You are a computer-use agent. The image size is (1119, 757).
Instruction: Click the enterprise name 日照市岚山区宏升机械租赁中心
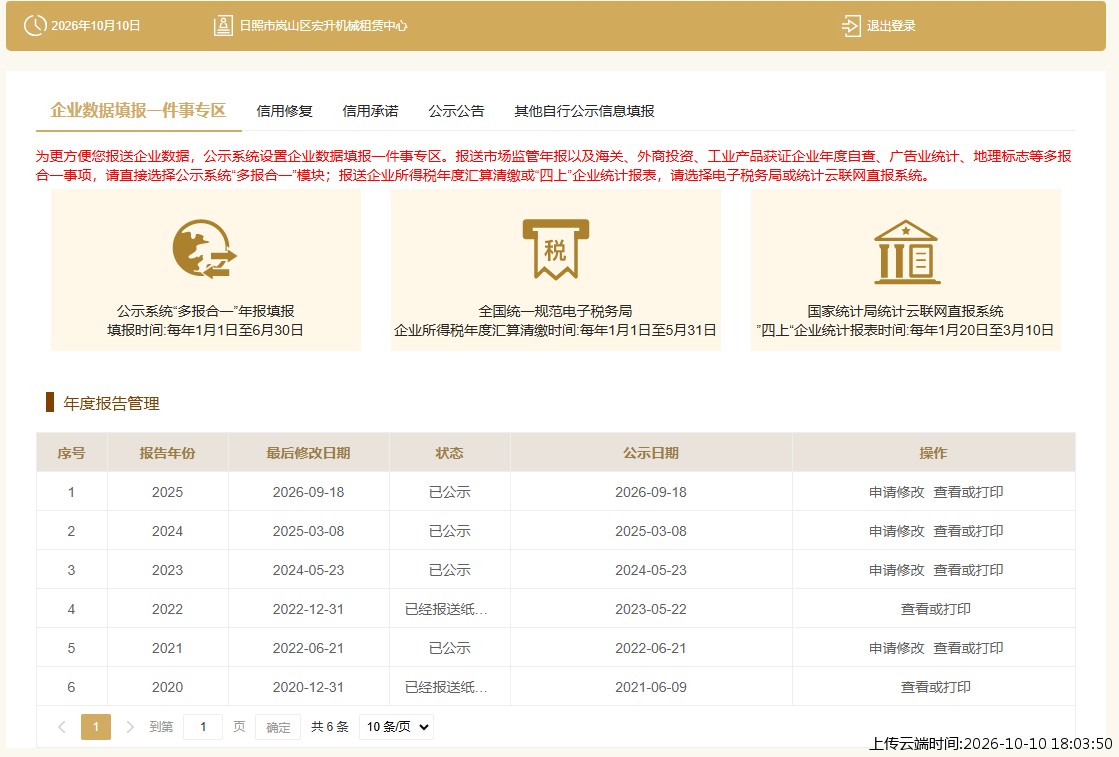coord(323,26)
